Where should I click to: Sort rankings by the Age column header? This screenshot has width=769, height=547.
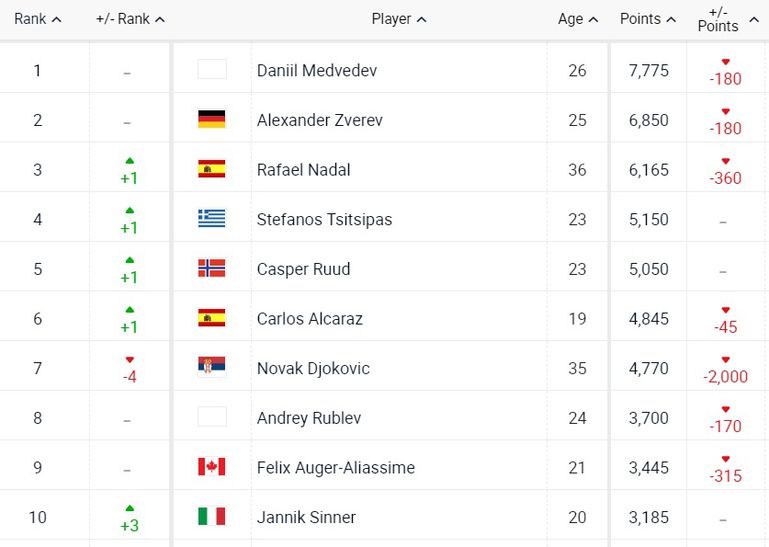click(578, 19)
